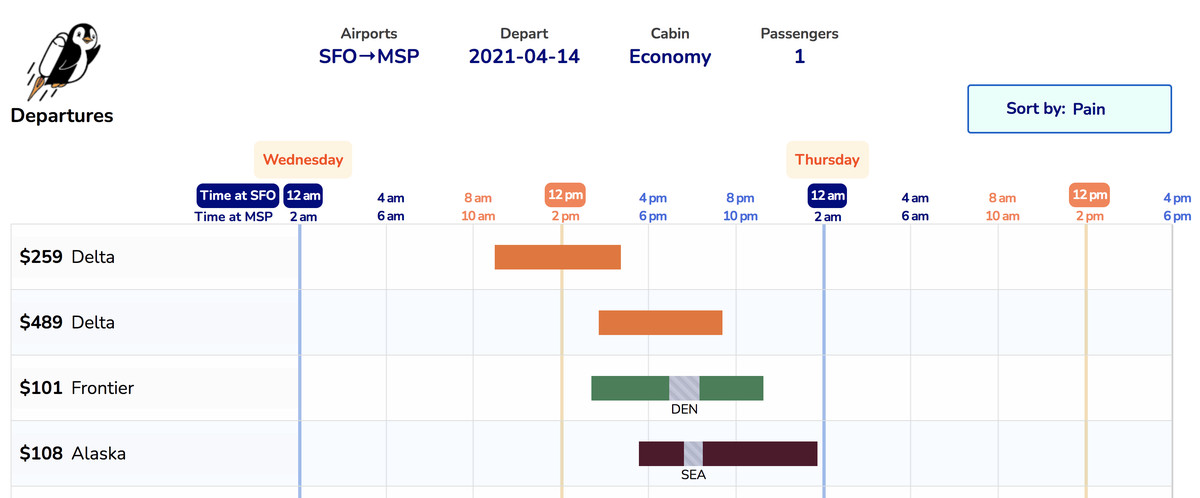This screenshot has height=498, width=1200.
Task: Click Wednesday's 12 pm time marker
Action: [x=565, y=195]
